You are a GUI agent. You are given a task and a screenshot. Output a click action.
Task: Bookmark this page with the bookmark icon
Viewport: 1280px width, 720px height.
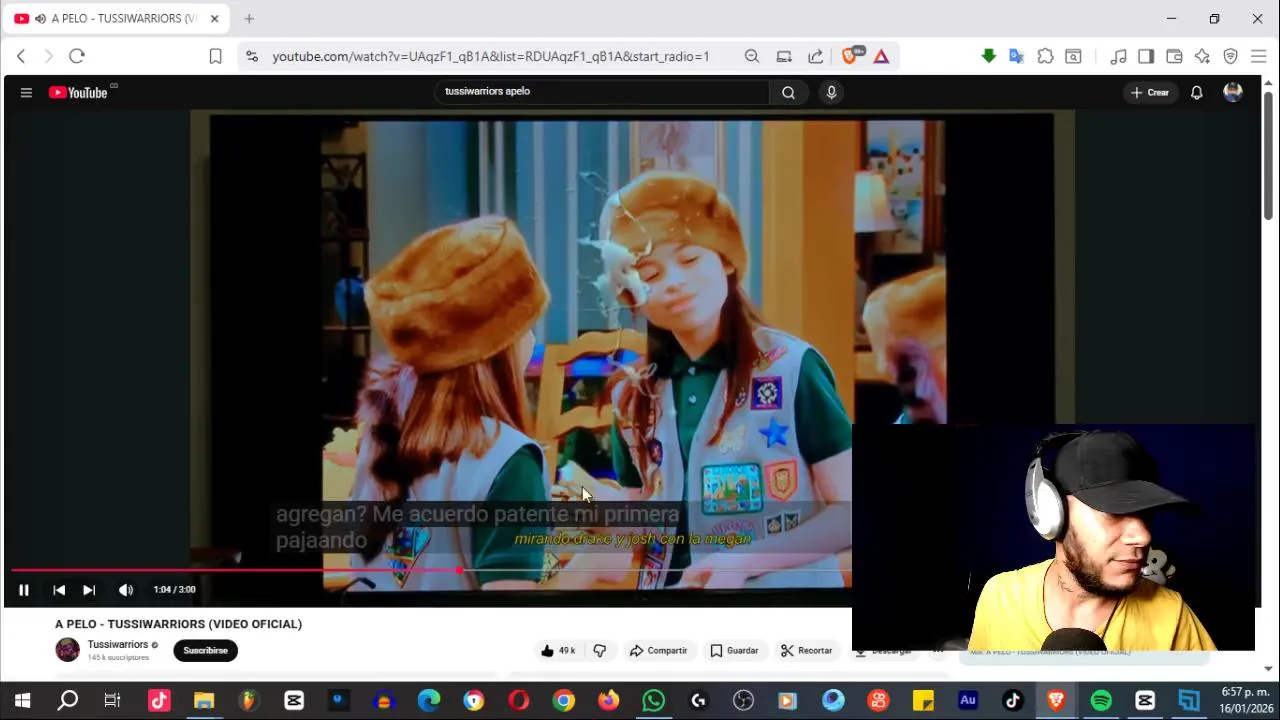coord(215,56)
